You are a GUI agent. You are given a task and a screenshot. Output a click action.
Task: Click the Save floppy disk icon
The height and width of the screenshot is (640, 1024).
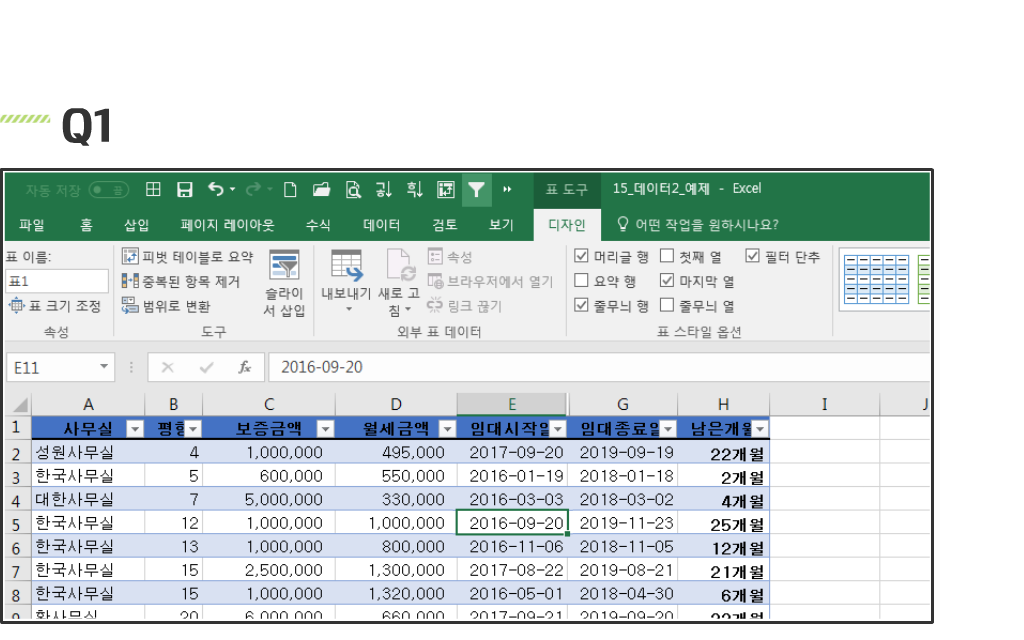point(185,189)
